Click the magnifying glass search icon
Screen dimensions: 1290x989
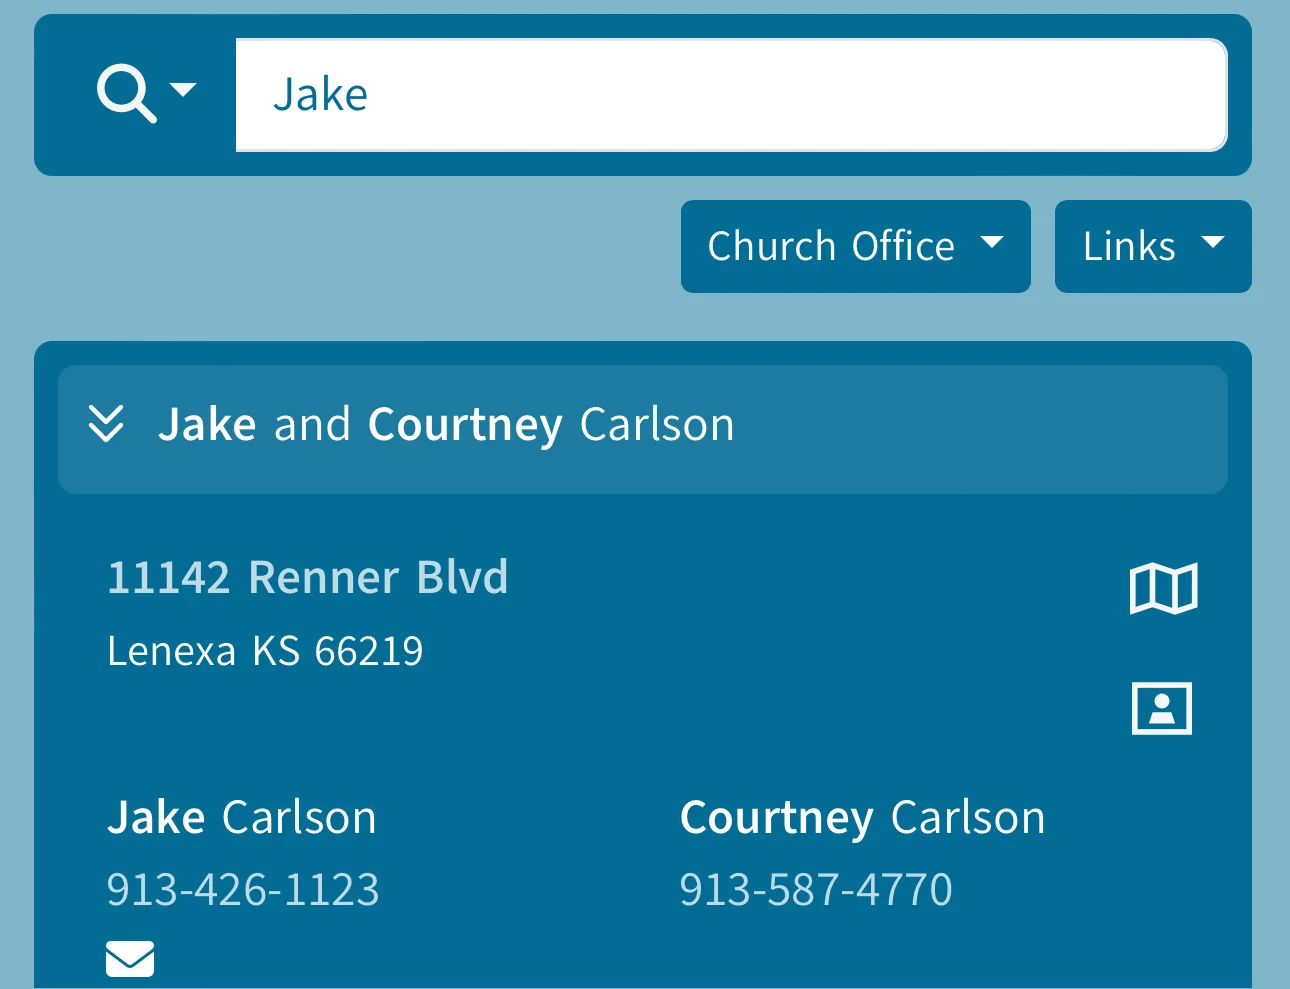(126, 92)
